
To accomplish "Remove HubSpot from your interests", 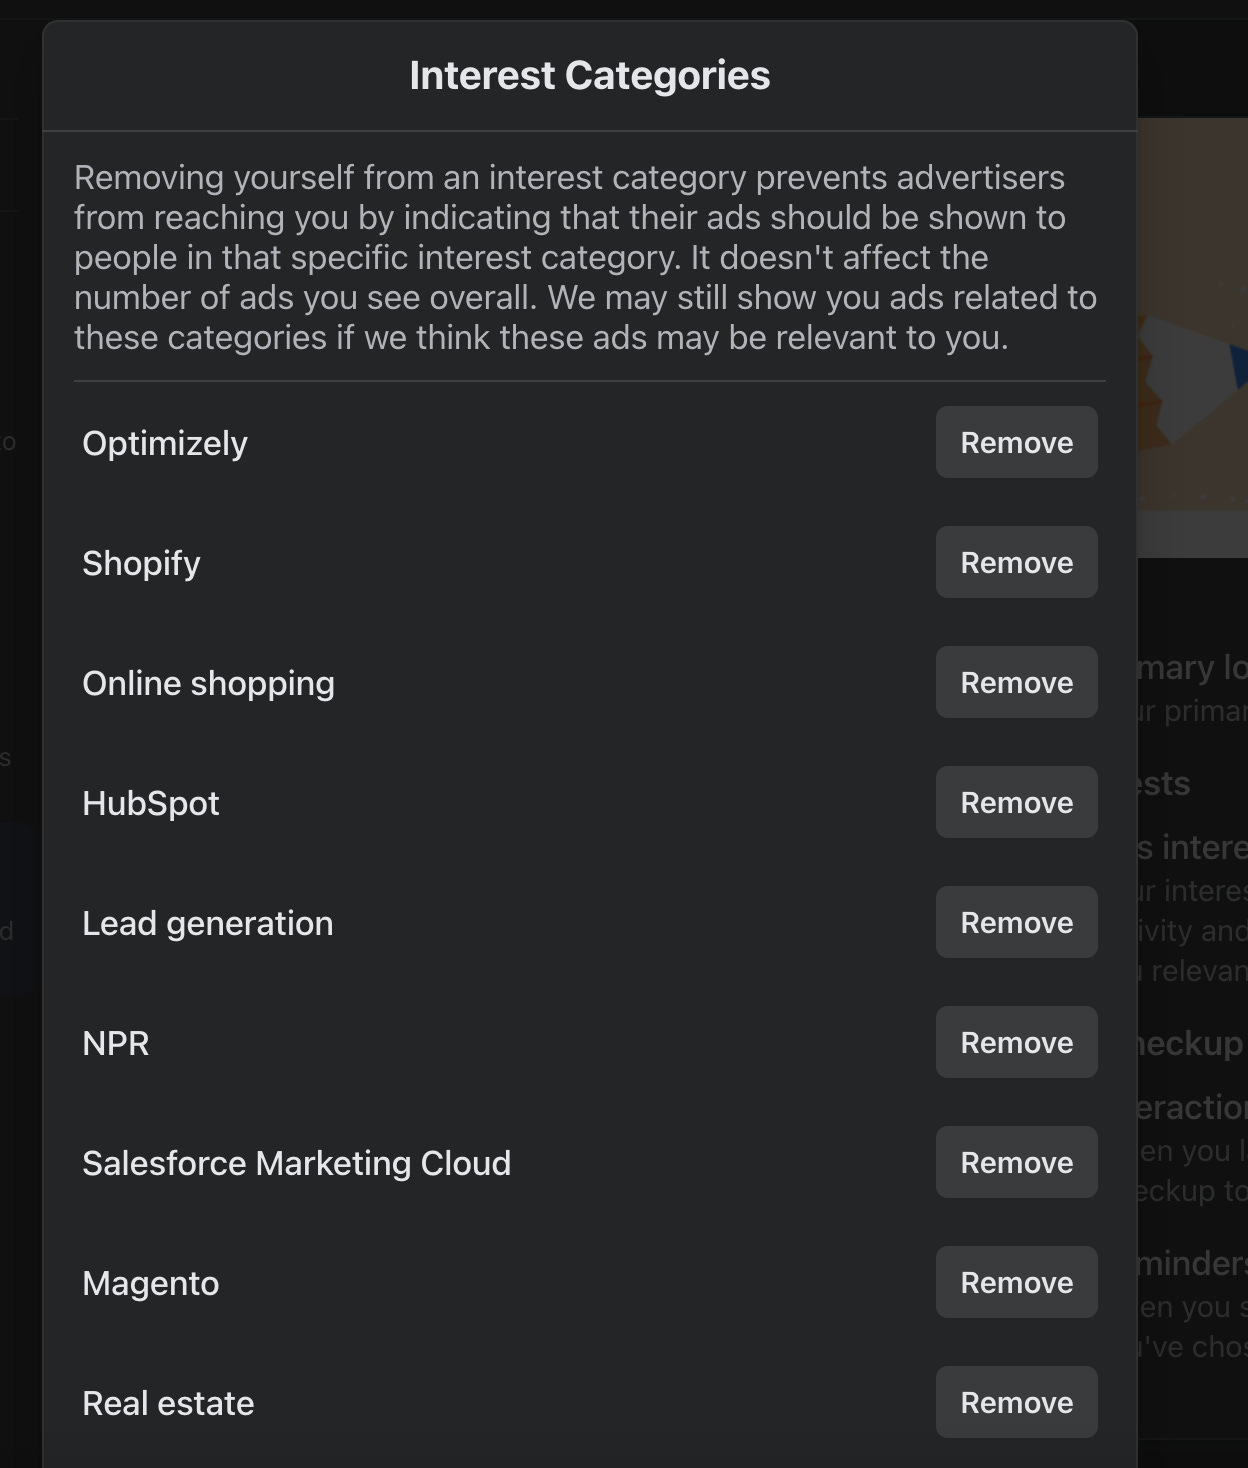I will coord(1016,802).
